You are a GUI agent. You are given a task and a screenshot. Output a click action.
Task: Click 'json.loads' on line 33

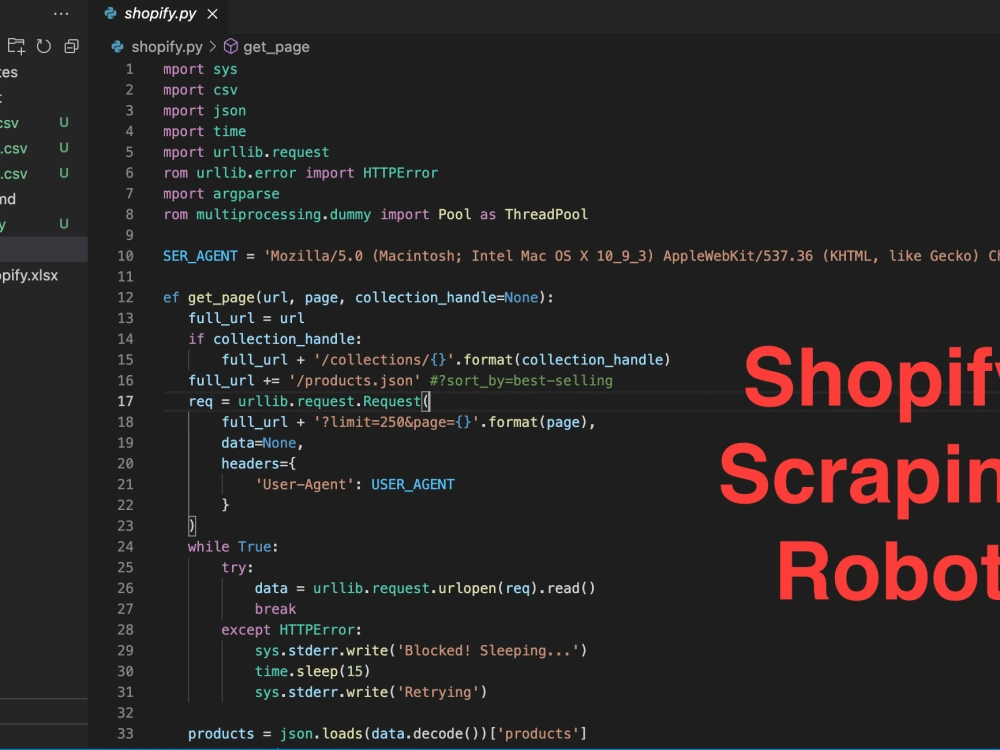tap(321, 733)
